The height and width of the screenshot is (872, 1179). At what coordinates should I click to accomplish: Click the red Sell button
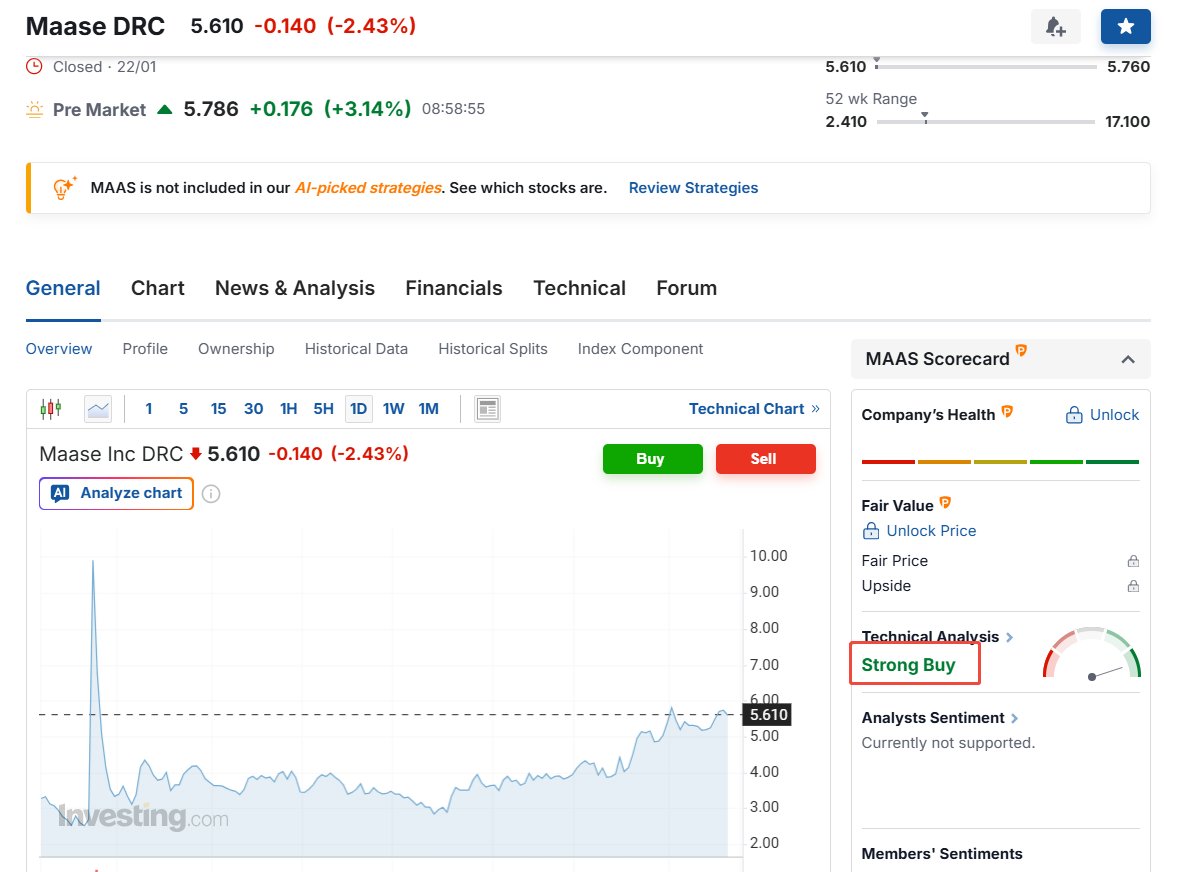pos(765,459)
